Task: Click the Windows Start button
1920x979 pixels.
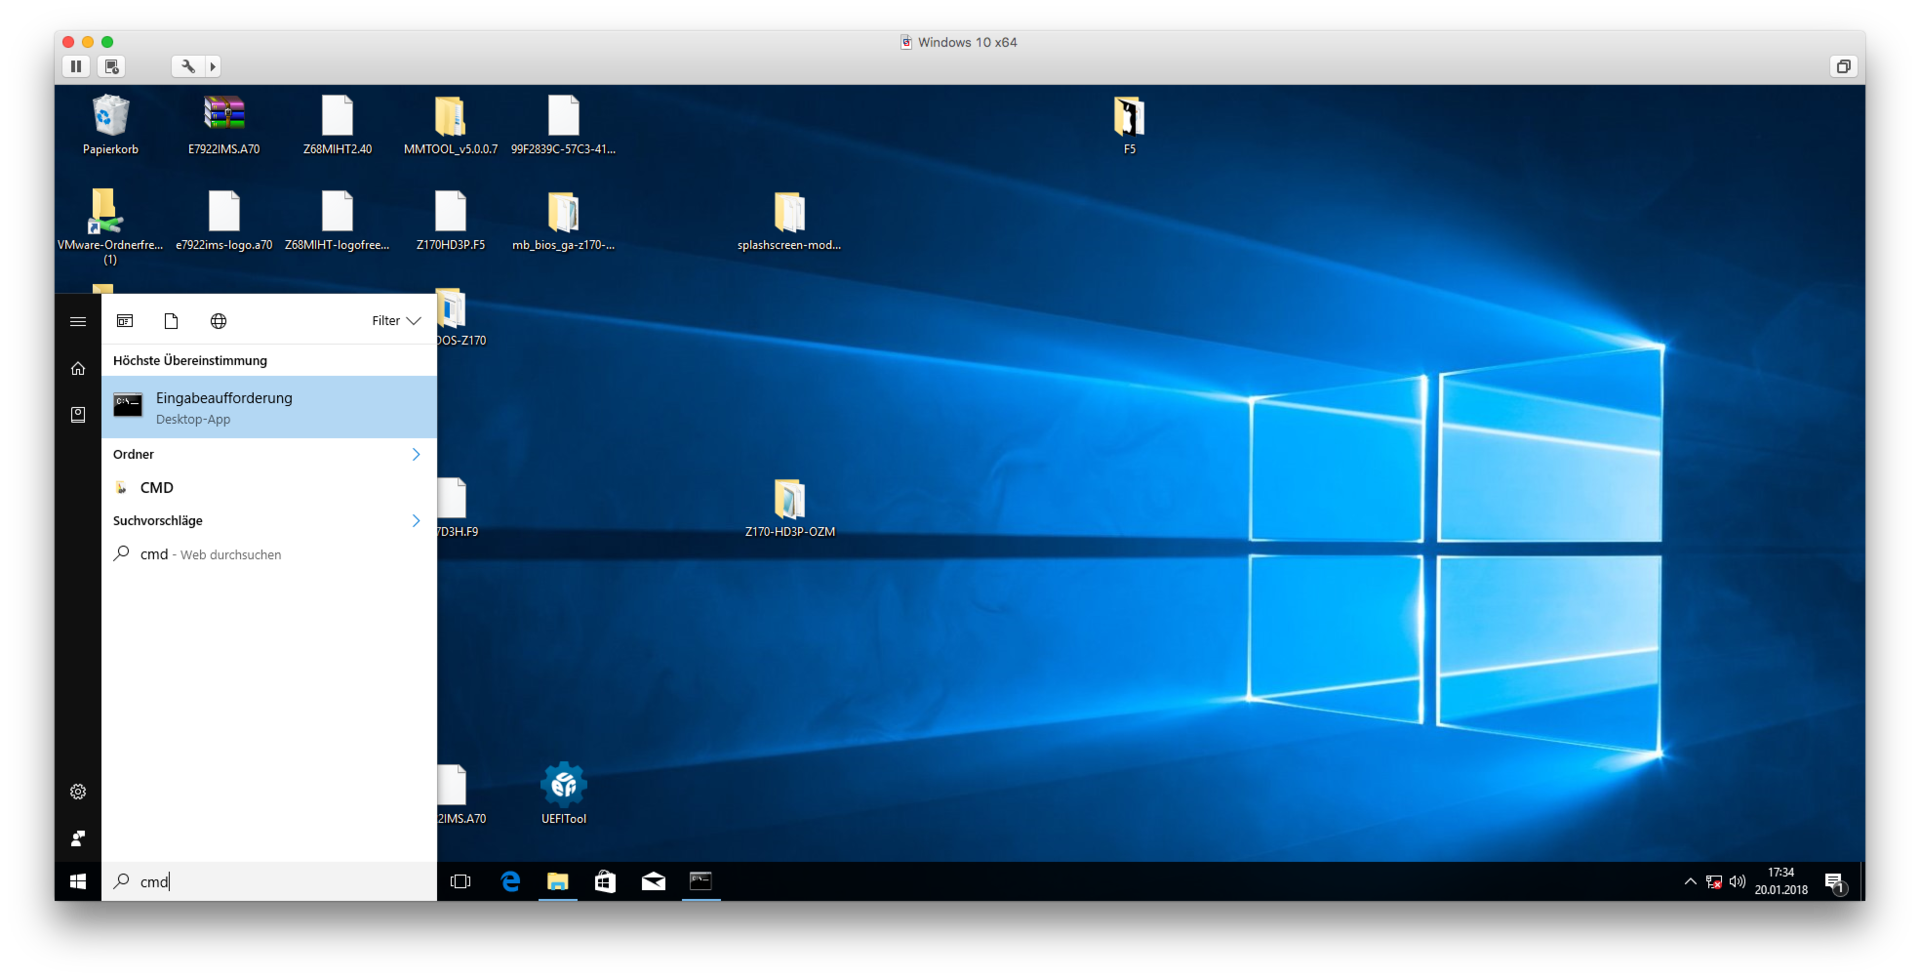Action: [78, 881]
